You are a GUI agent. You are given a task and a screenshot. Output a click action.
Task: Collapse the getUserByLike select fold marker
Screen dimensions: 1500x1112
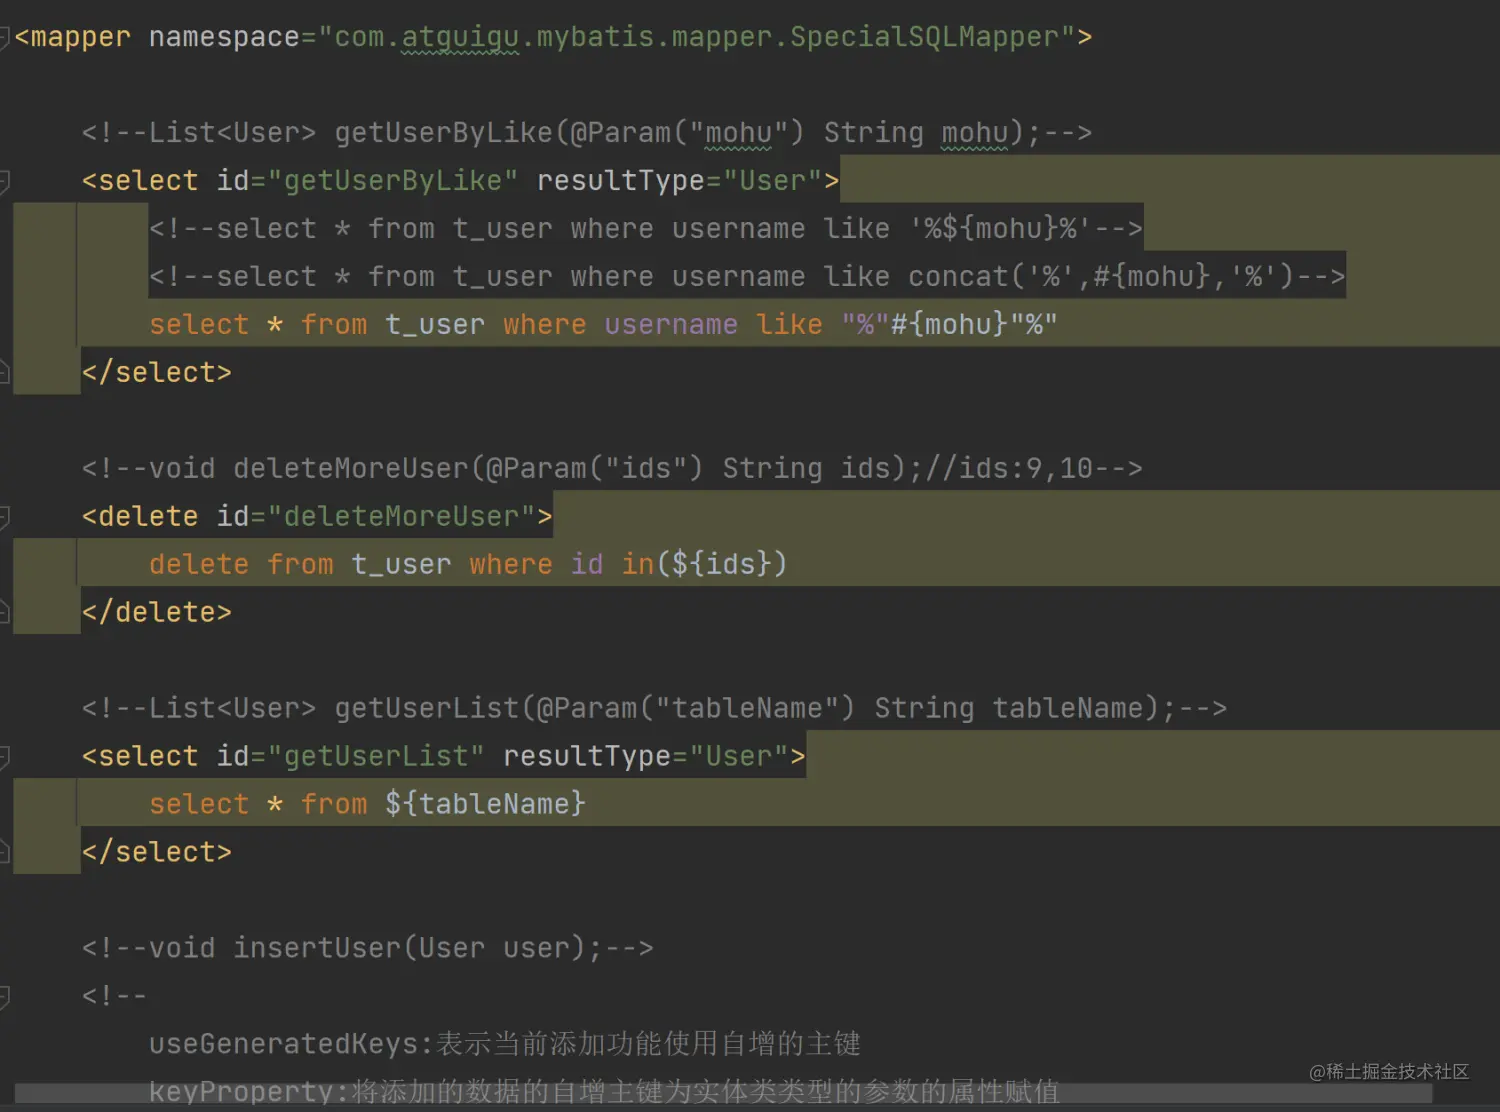tap(4, 181)
